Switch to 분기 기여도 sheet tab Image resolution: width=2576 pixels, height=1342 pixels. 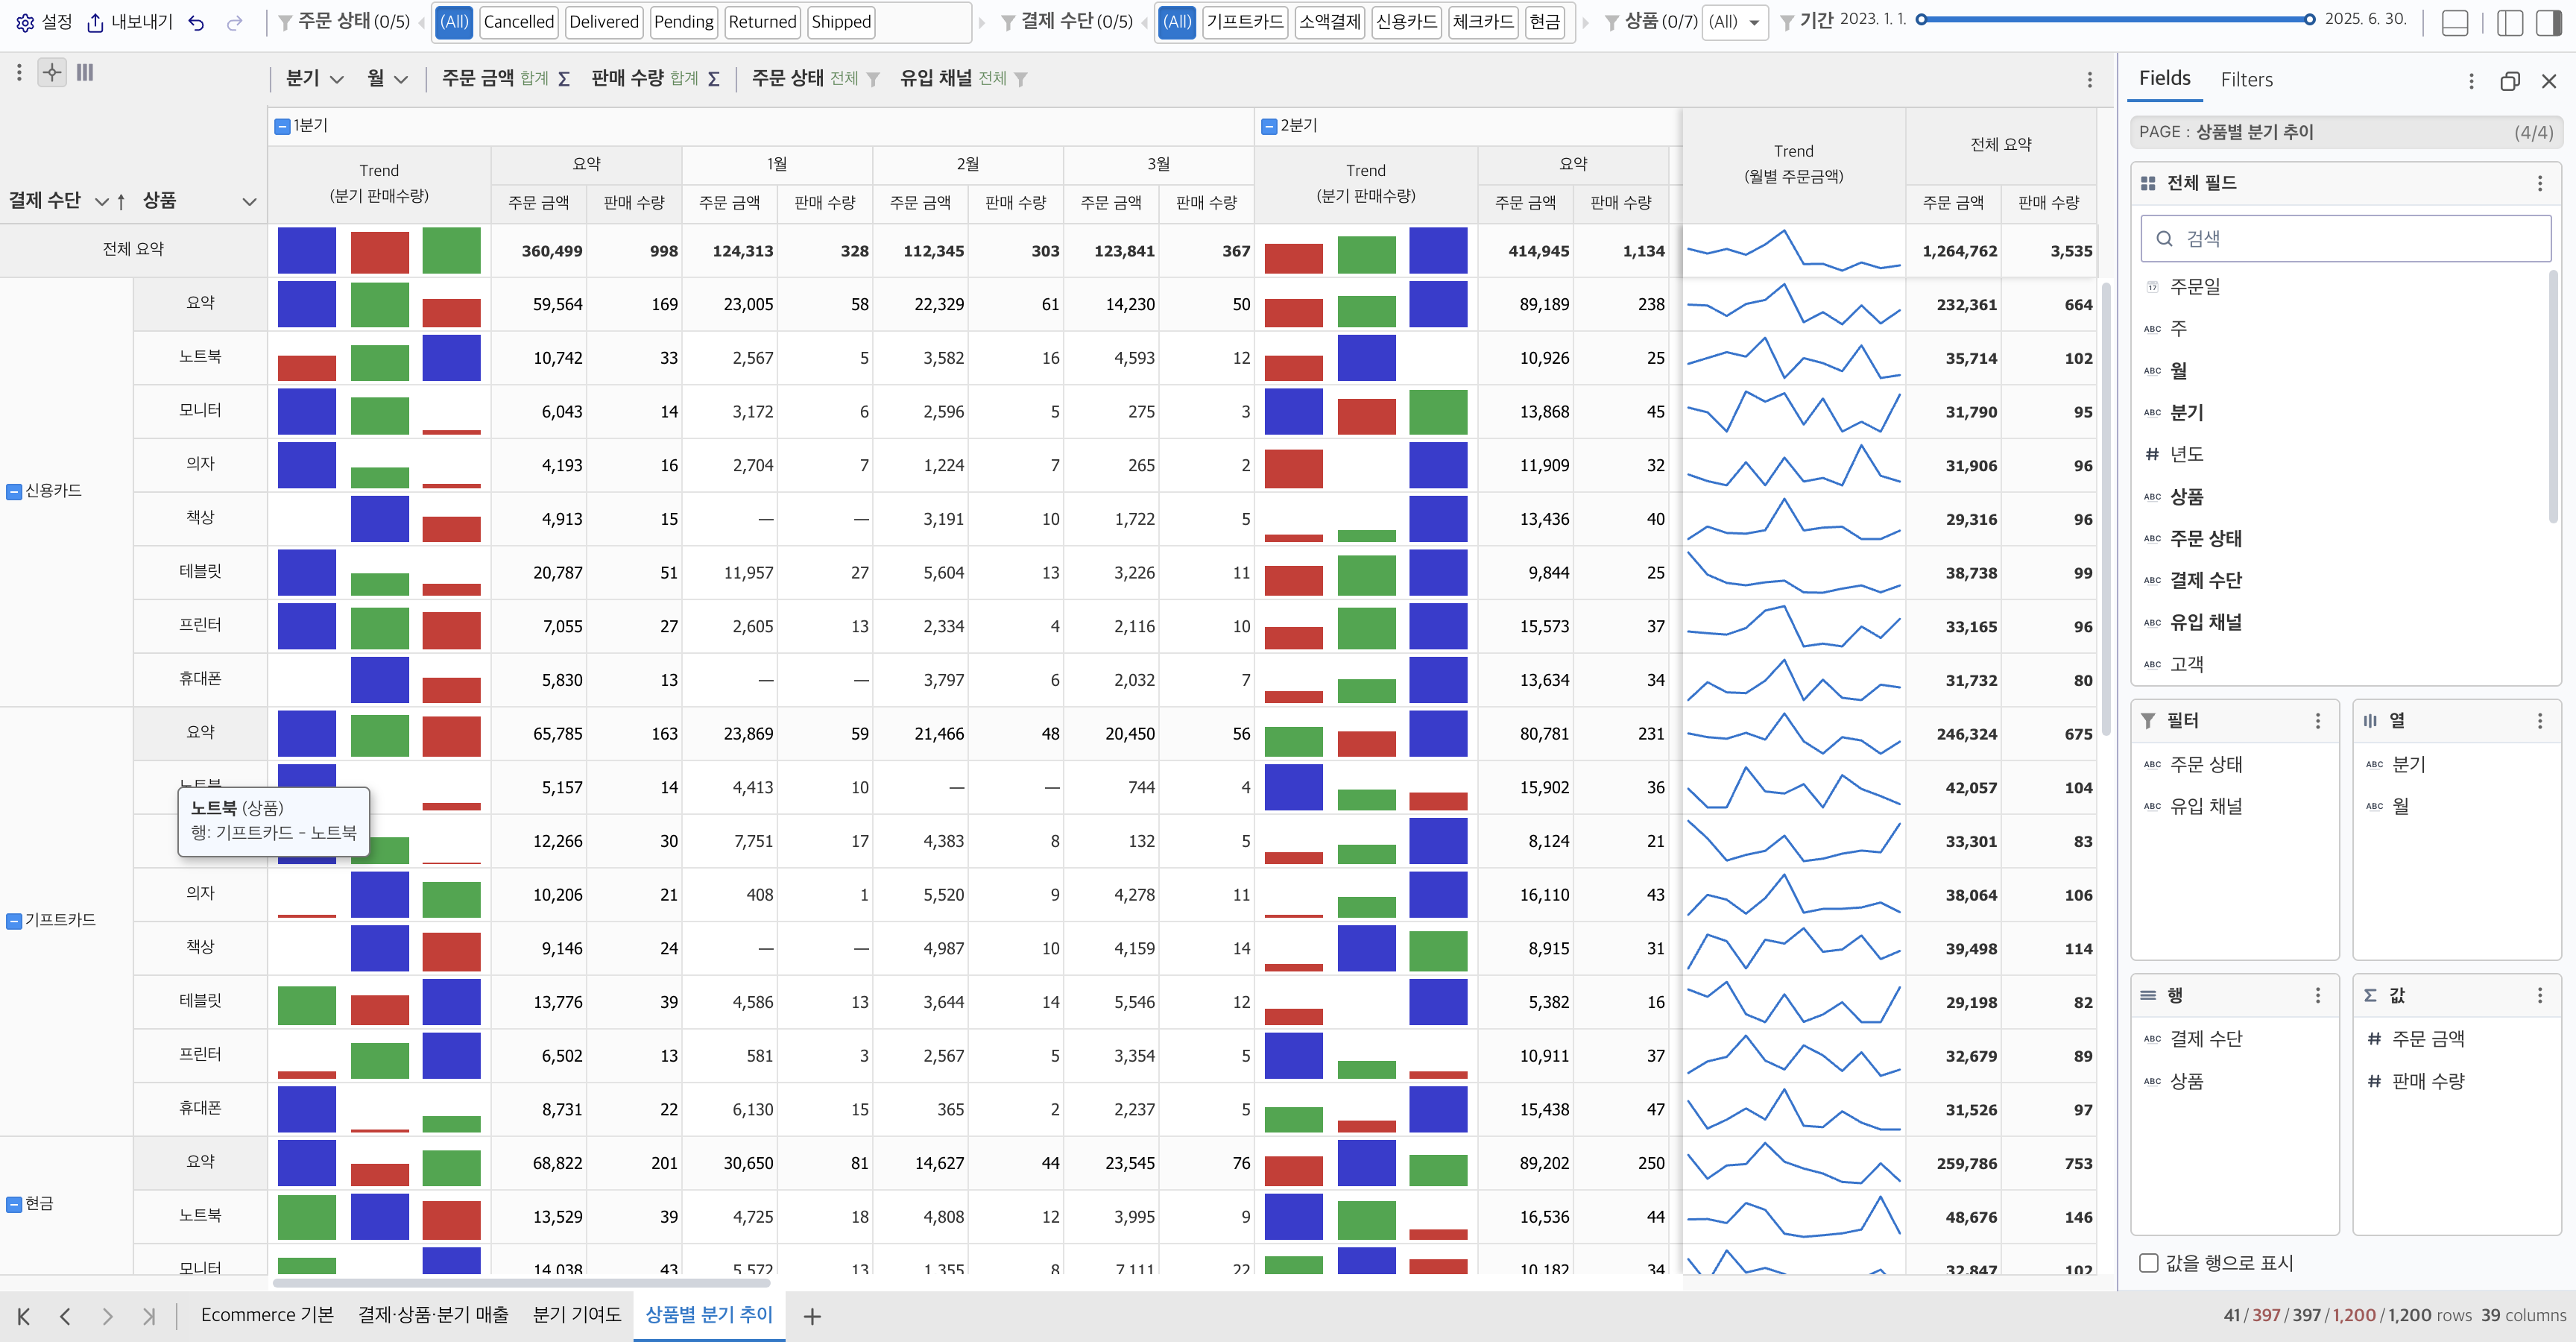pyautogui.click(x=577, y=1315)
